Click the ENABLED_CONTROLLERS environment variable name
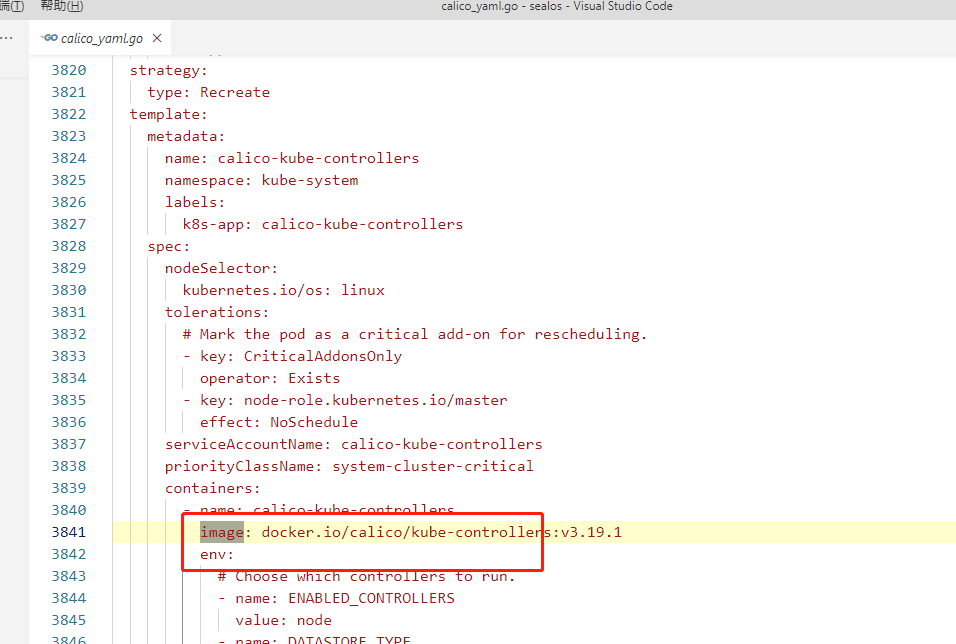Viewport: 956px width, 644px height. [x=368, y=597]
